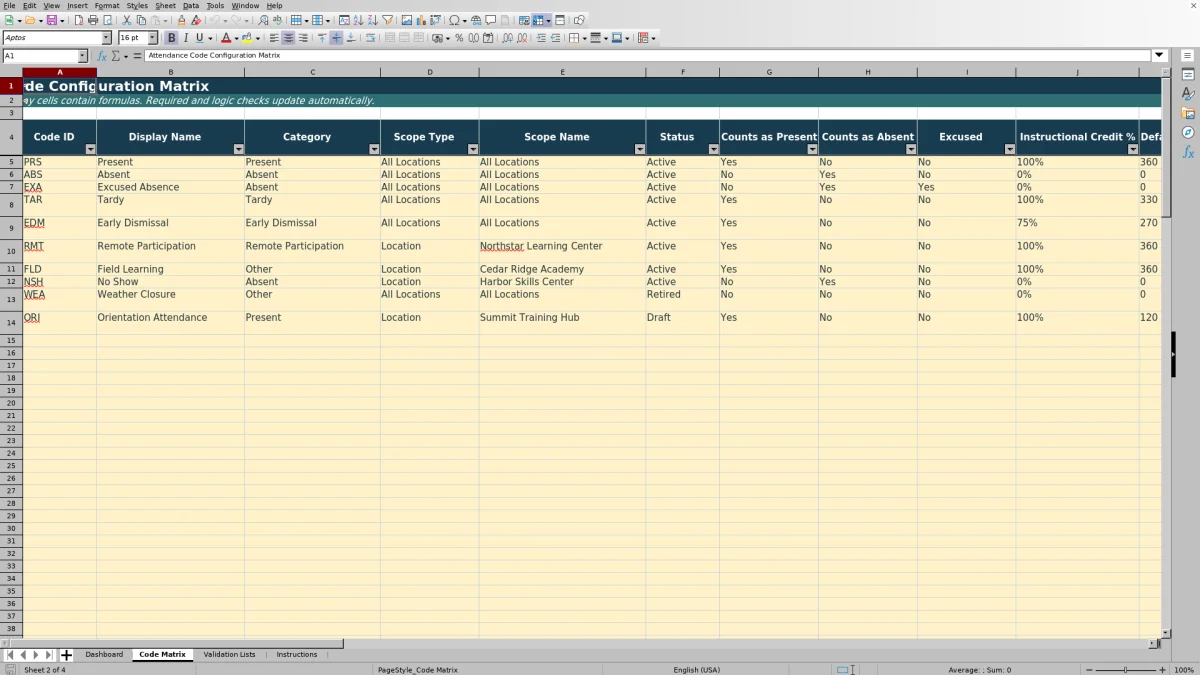Open the Gallery sidebar panel icon
This screenshot has height=675, width=1200.
click(x=1188, y=113)
